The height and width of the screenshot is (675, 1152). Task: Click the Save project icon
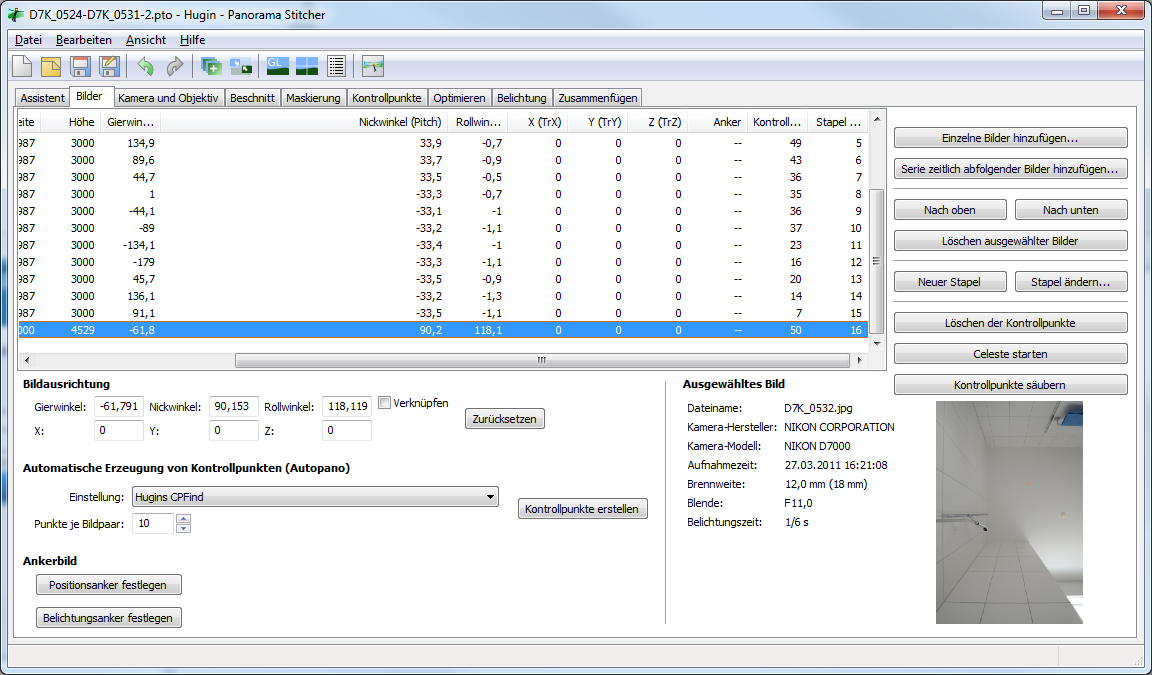tap(80, 67)
